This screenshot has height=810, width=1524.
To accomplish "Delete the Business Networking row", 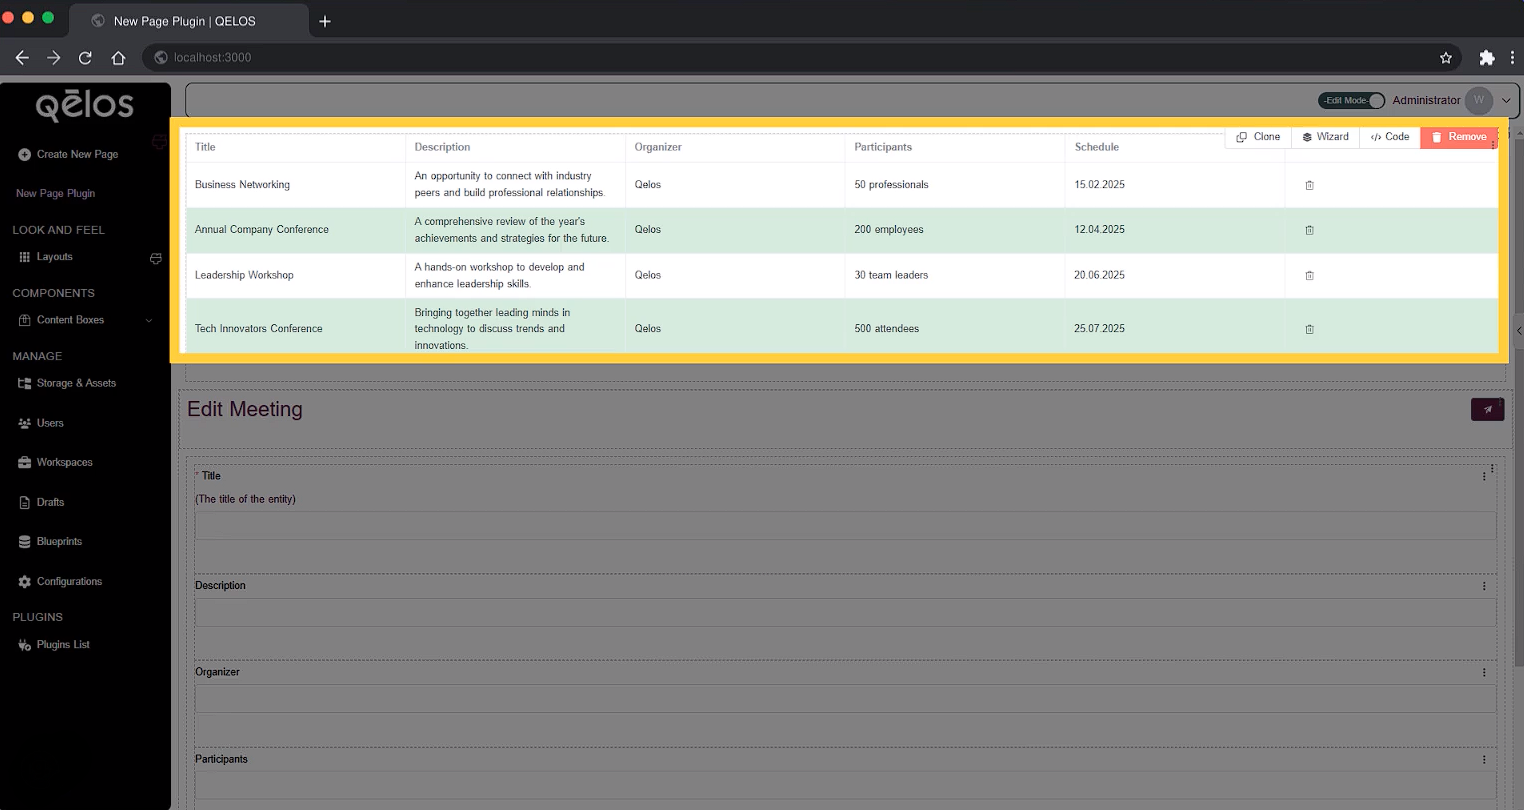I will click(x=1309, y=185).
